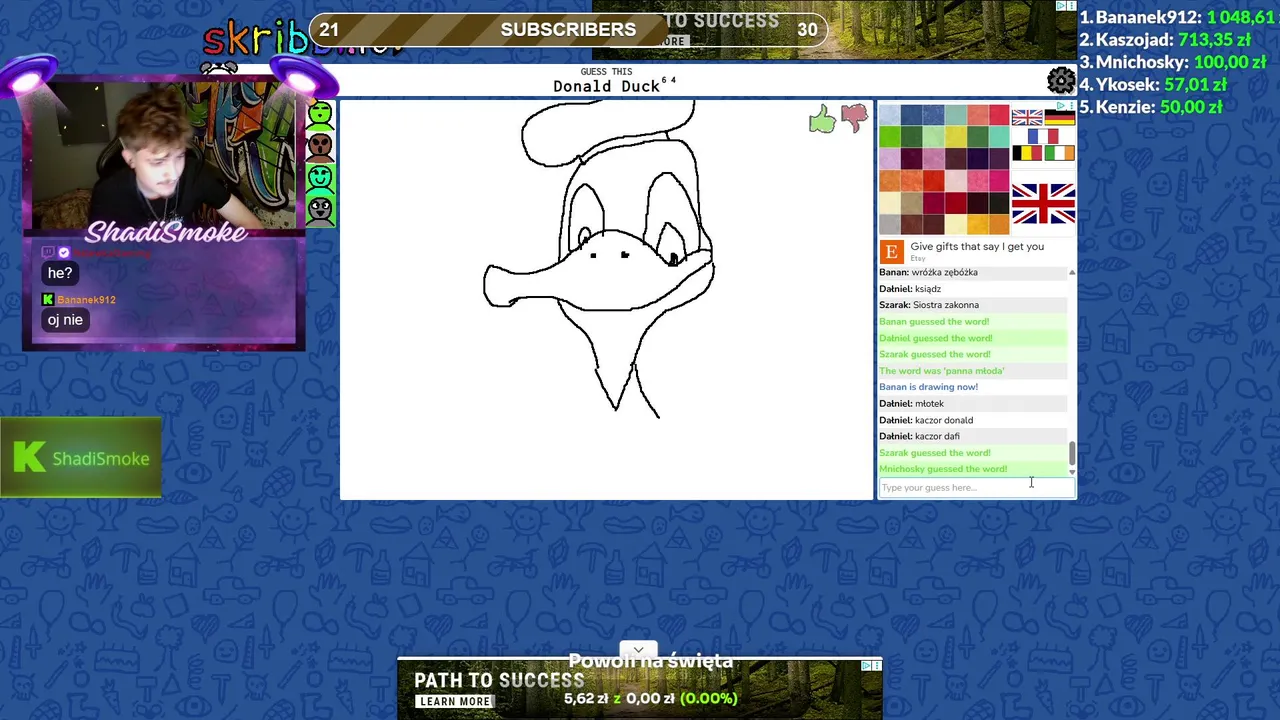Image resolution: width=1280 pixels, height=720 pixels.
Task: Click the French flag in ad
Action: 1043,136
